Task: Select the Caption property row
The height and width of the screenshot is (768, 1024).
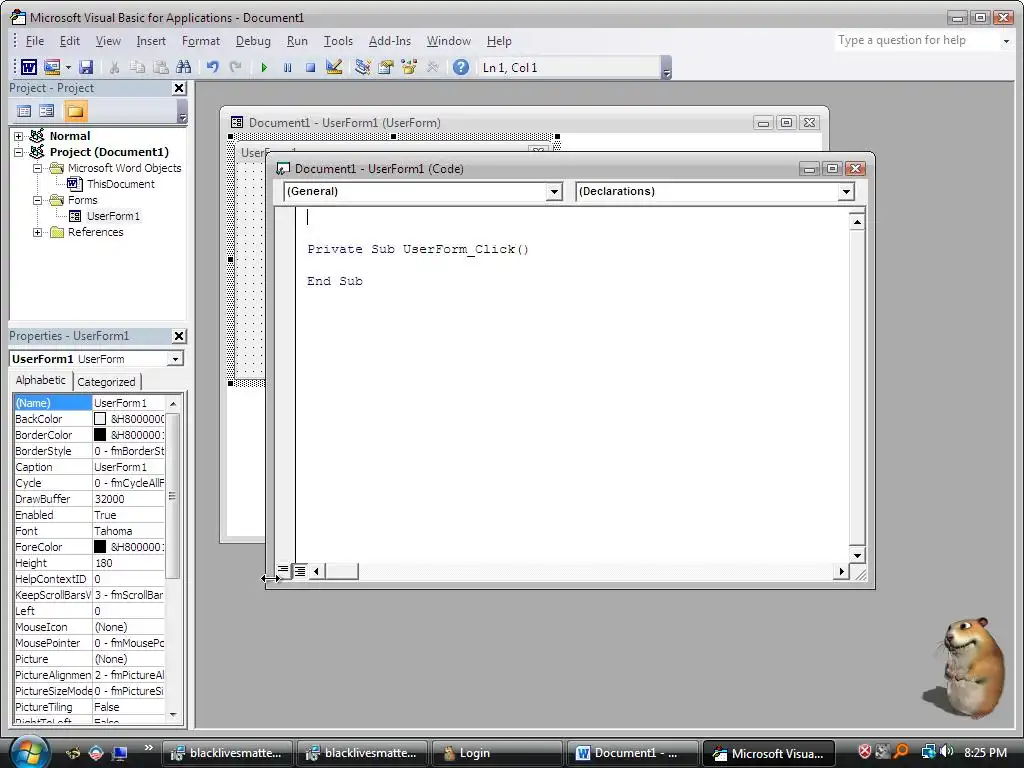Action: (x=89, y=467)
